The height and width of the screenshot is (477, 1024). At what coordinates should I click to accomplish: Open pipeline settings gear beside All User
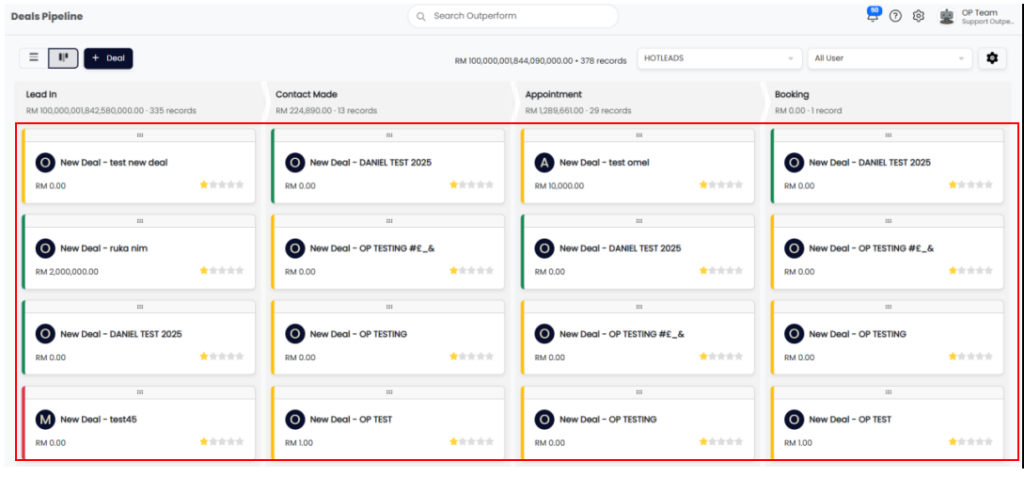991,58
